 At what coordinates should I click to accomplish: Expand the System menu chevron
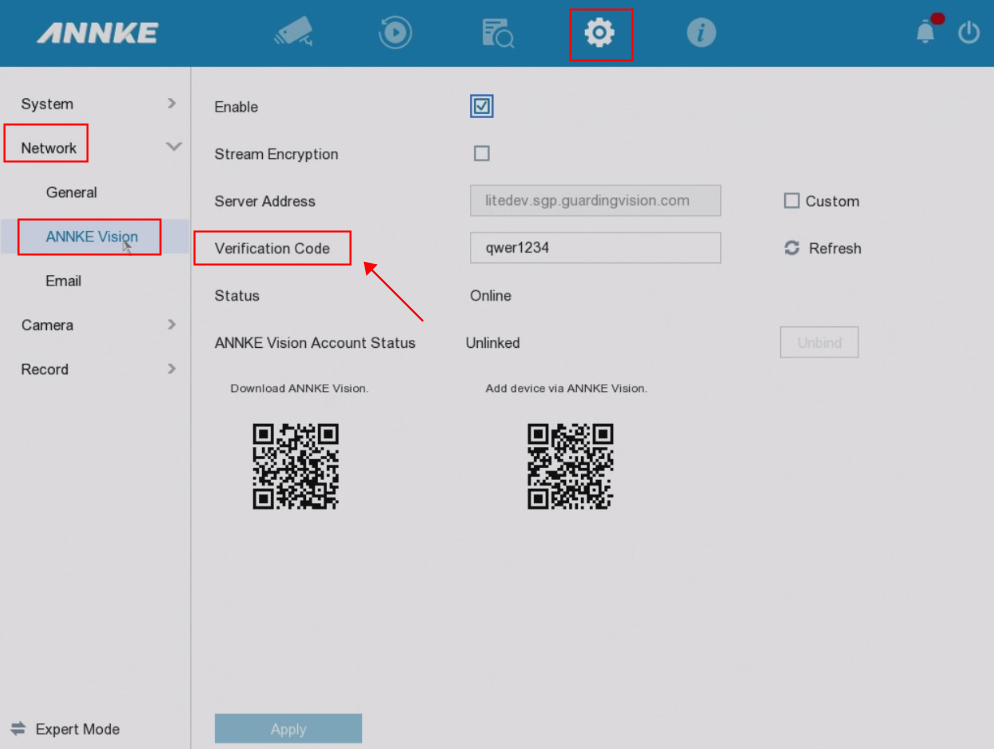[172, 103]
